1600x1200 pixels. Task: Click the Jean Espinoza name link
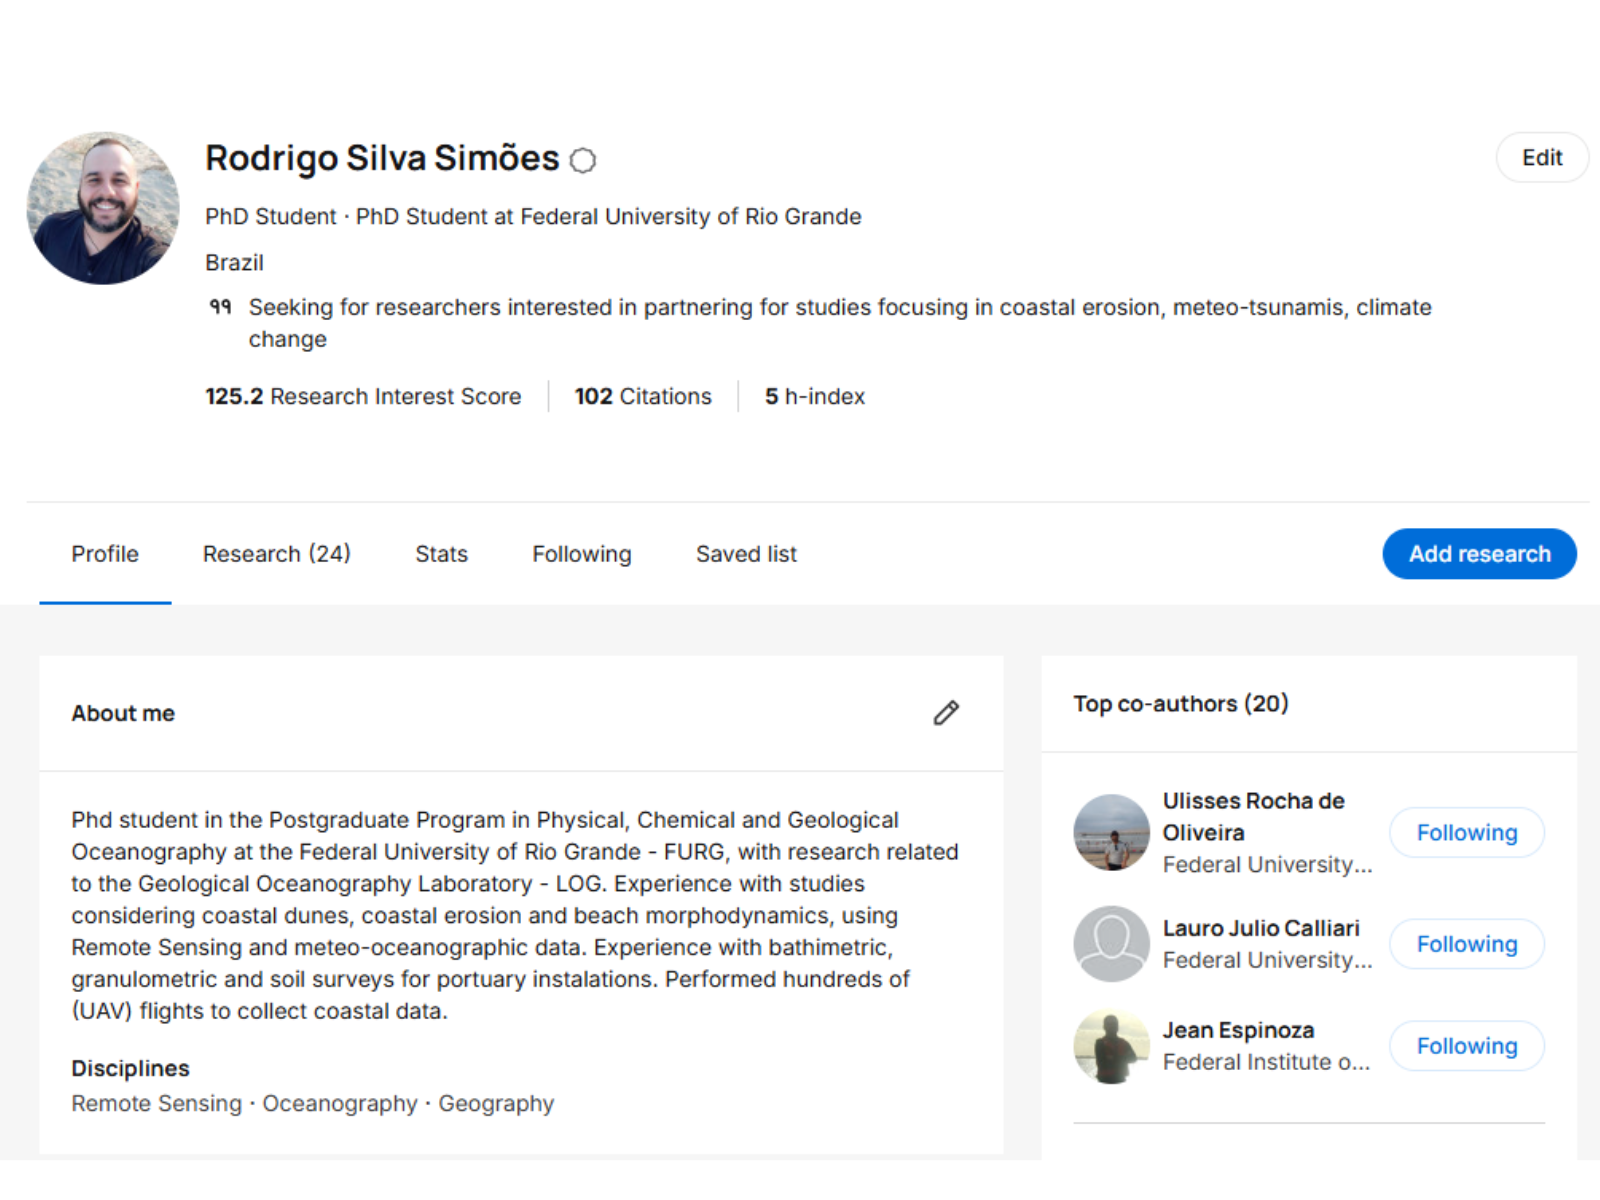pos(1238,1030)
